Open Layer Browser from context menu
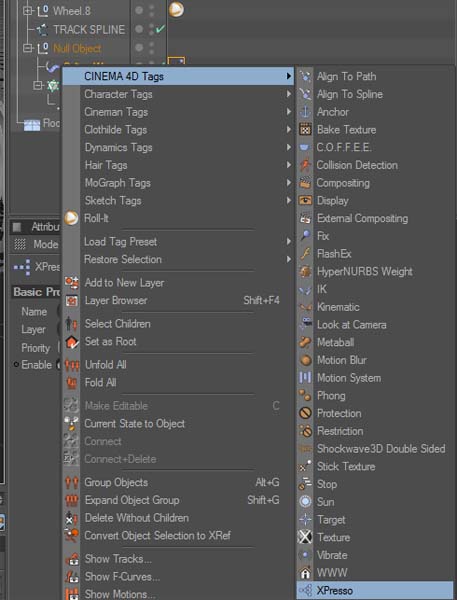The width and height of the screenshot is (457, 600). click(178, 300)
